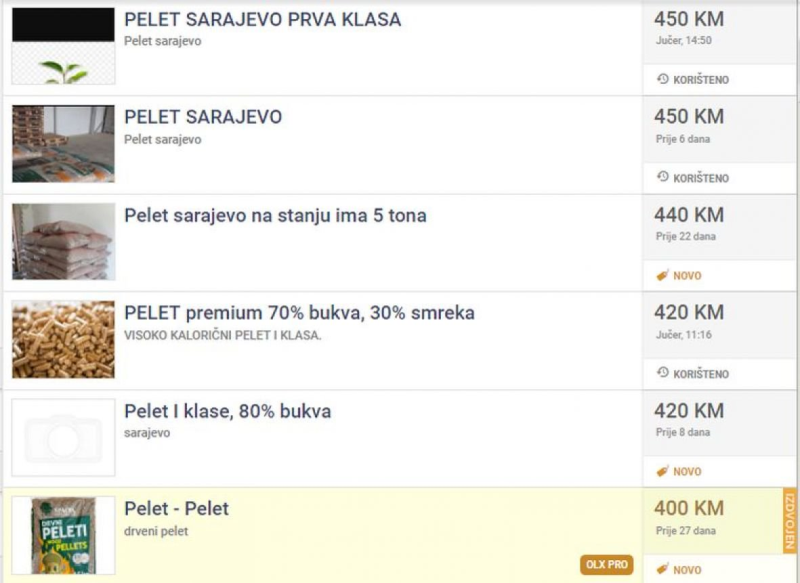Click history icon on 450 KM 'Prije 6 dana' listing
800x583 pixels.
(x=662, y=177)
